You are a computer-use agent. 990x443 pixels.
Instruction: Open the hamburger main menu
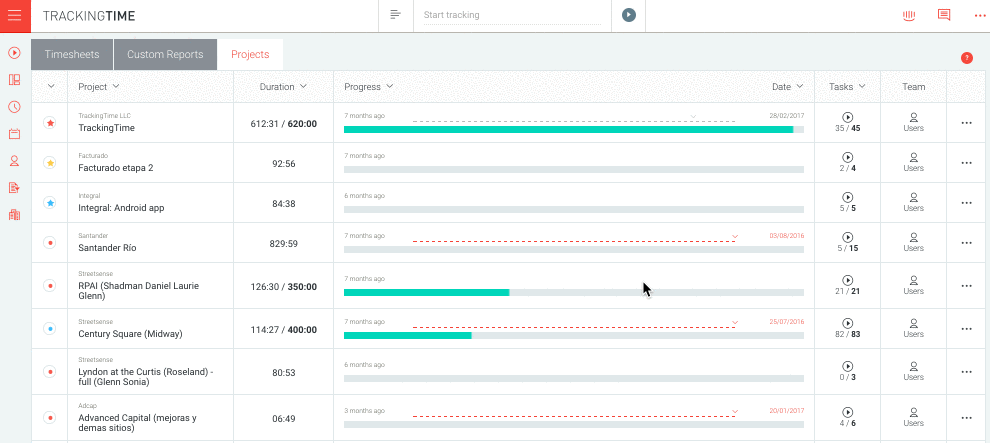(15, 16)
